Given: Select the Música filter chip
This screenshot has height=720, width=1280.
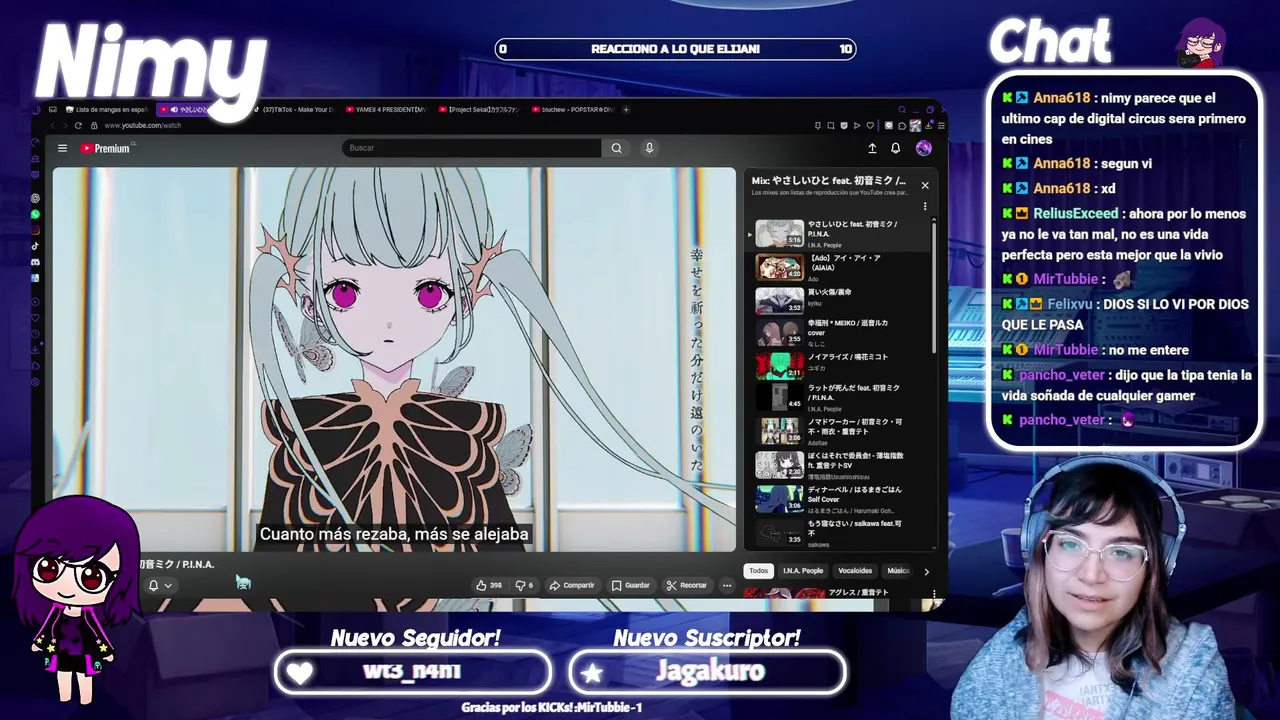Looking at the screenshot, I should click(898, 571).
